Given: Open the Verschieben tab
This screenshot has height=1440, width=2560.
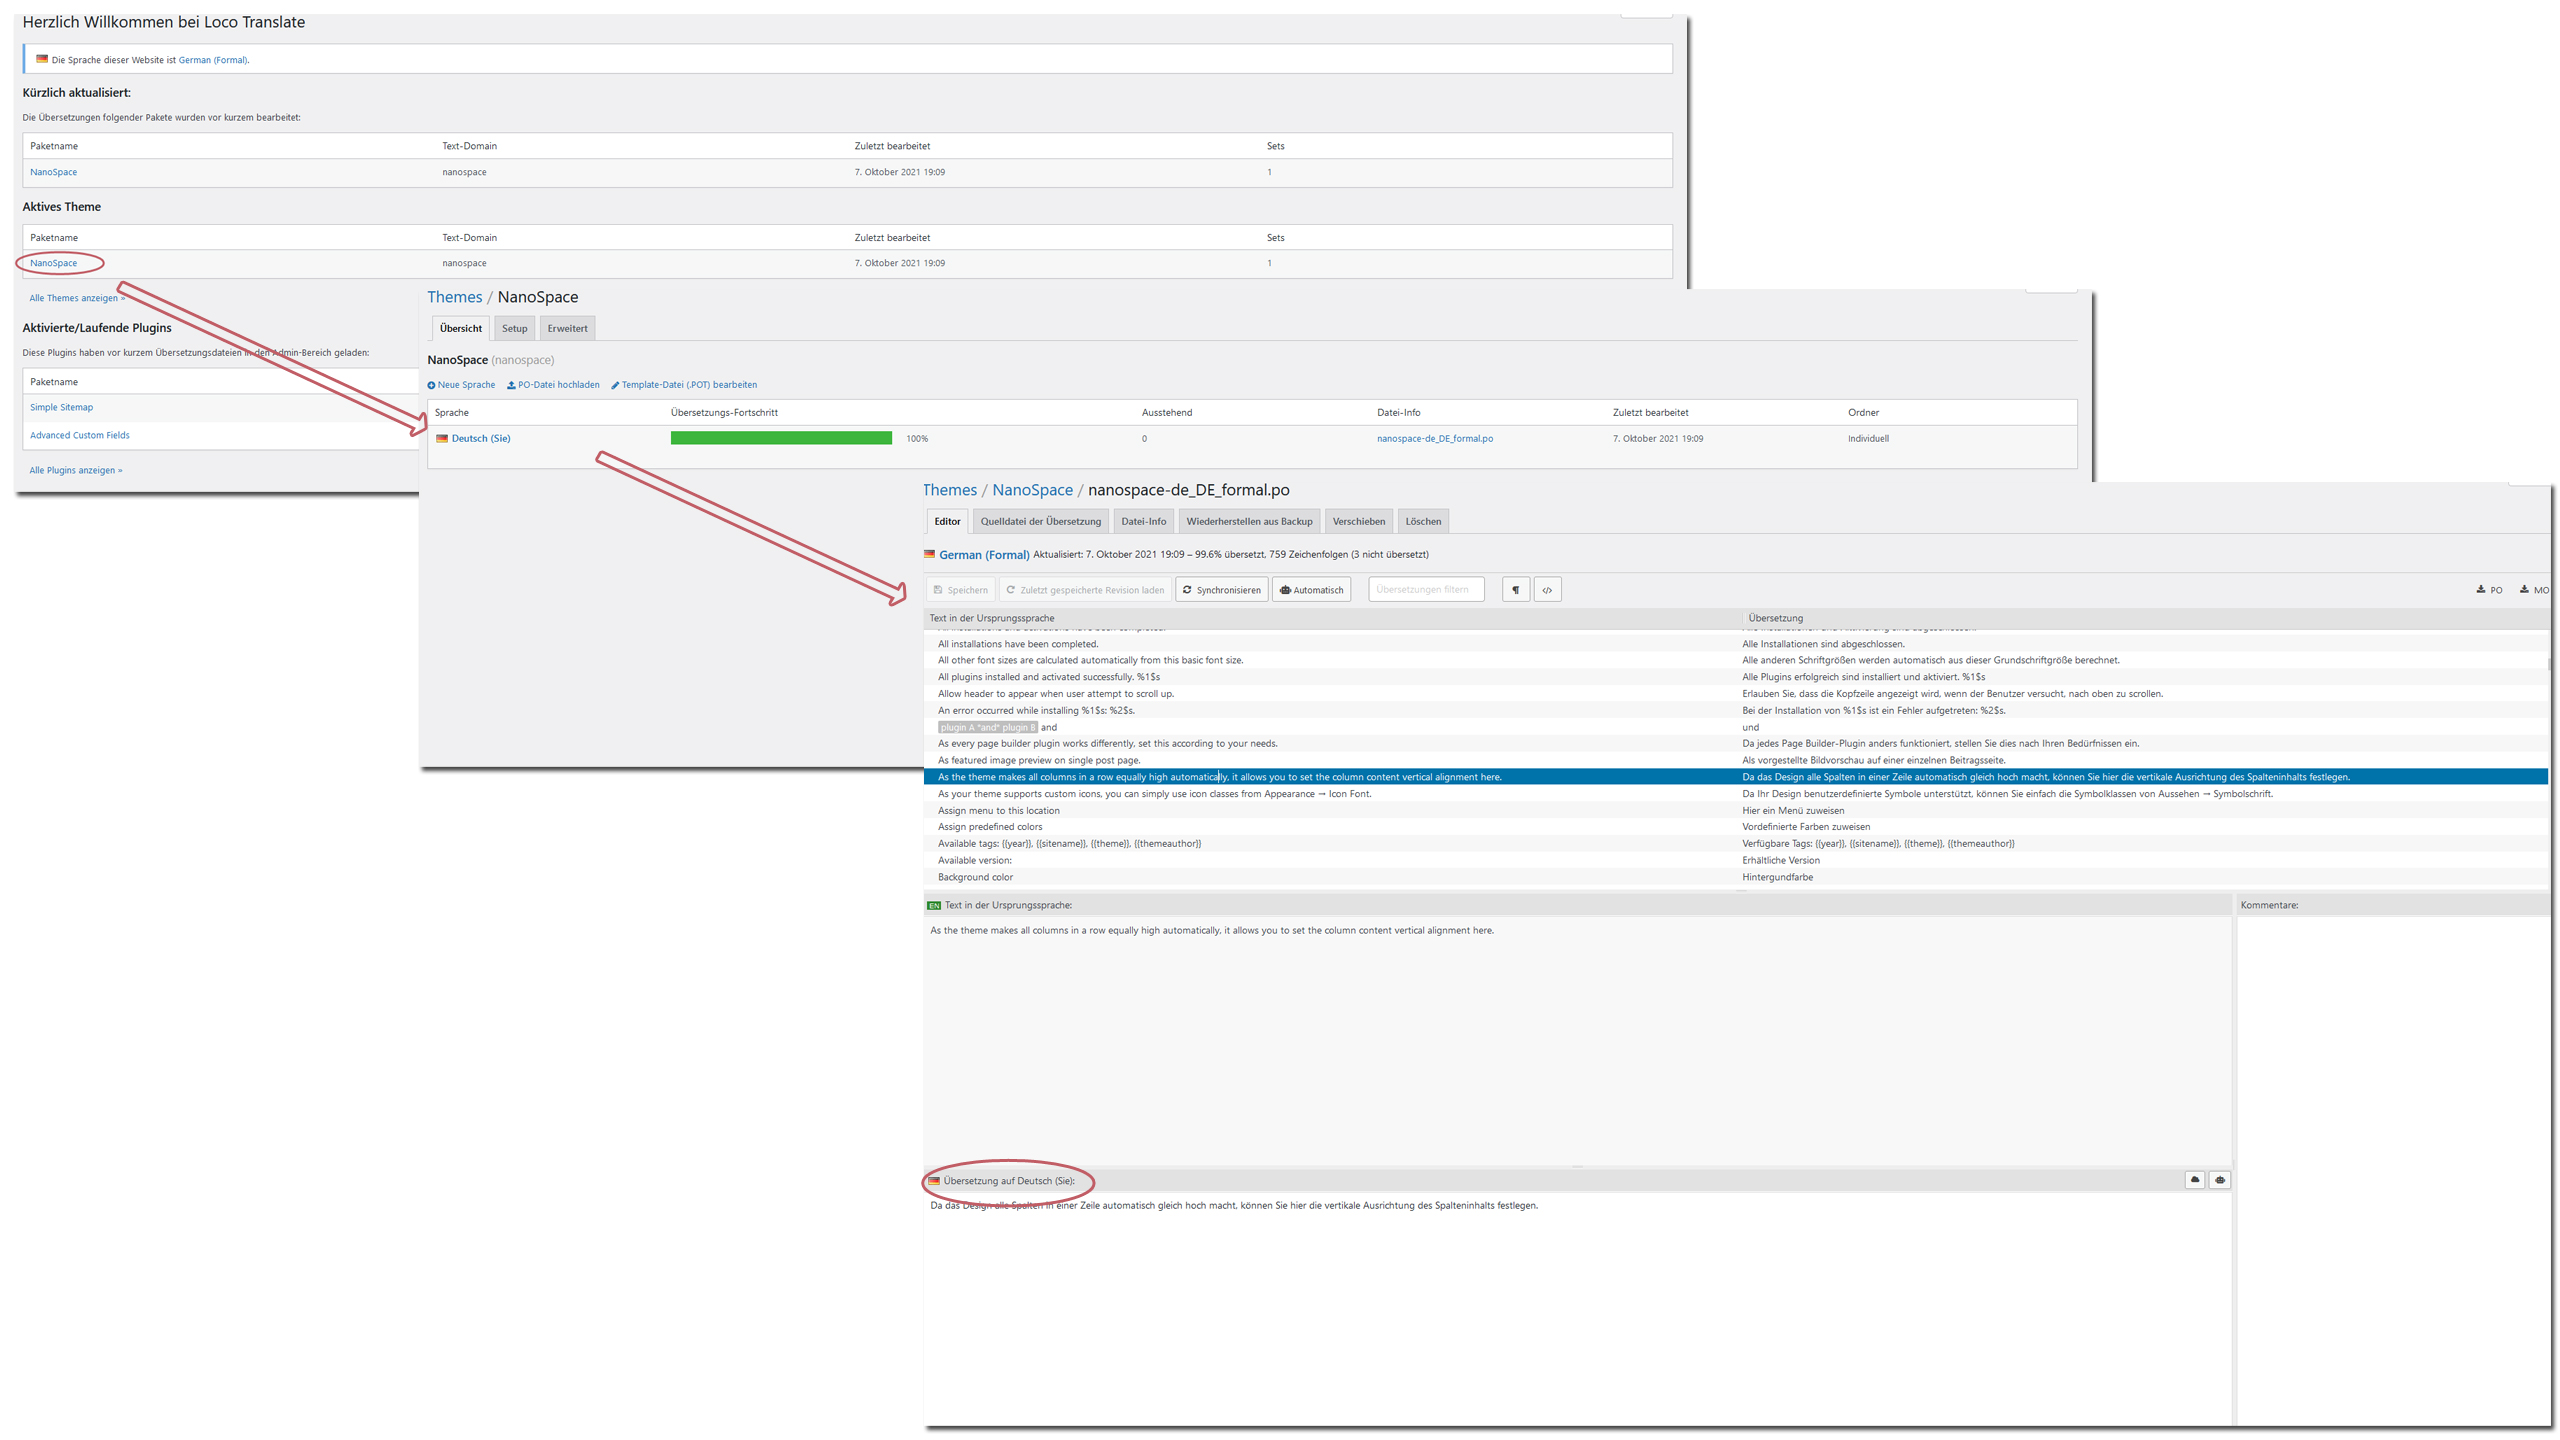Looking at the screenshot, I should [1358, 521].
